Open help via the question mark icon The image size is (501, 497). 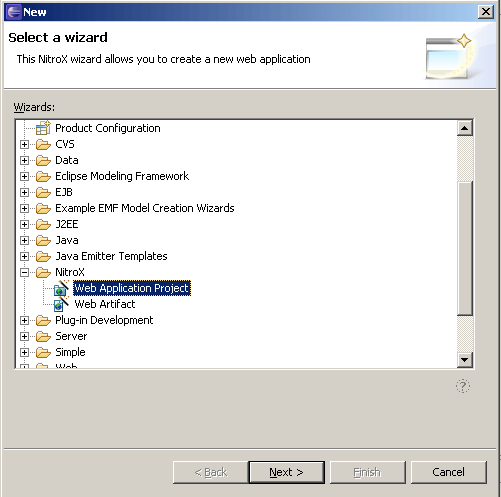[463, 386]
